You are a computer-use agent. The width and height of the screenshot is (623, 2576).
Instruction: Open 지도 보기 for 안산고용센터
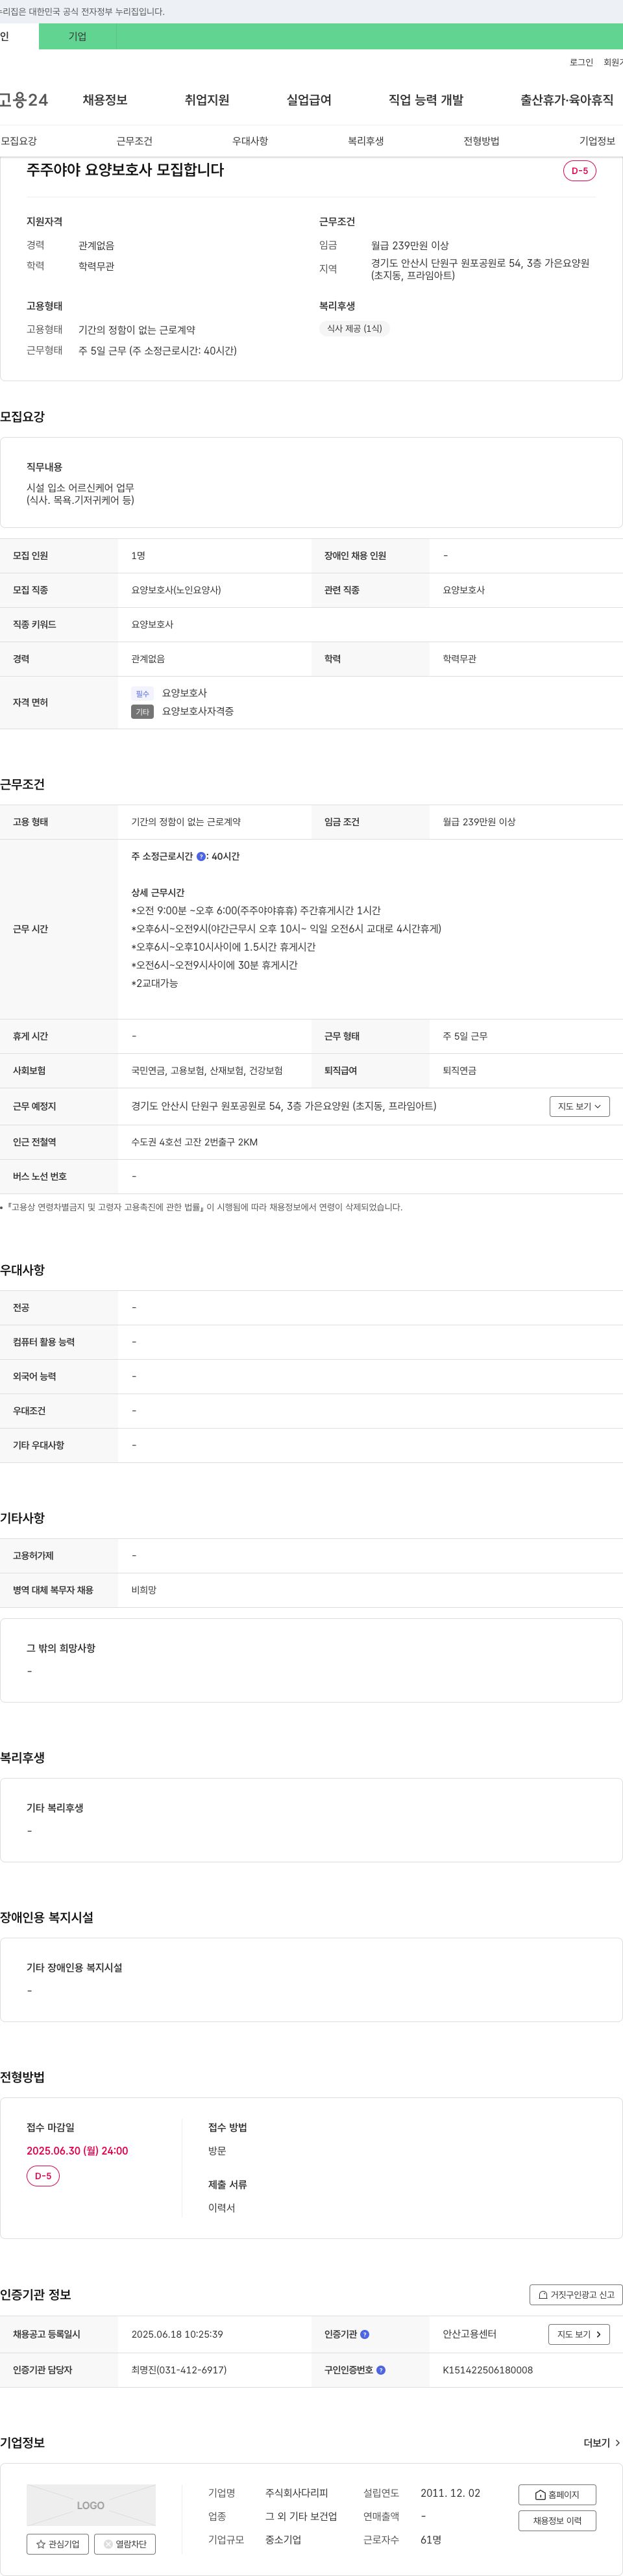click(x=579, y=2334)
